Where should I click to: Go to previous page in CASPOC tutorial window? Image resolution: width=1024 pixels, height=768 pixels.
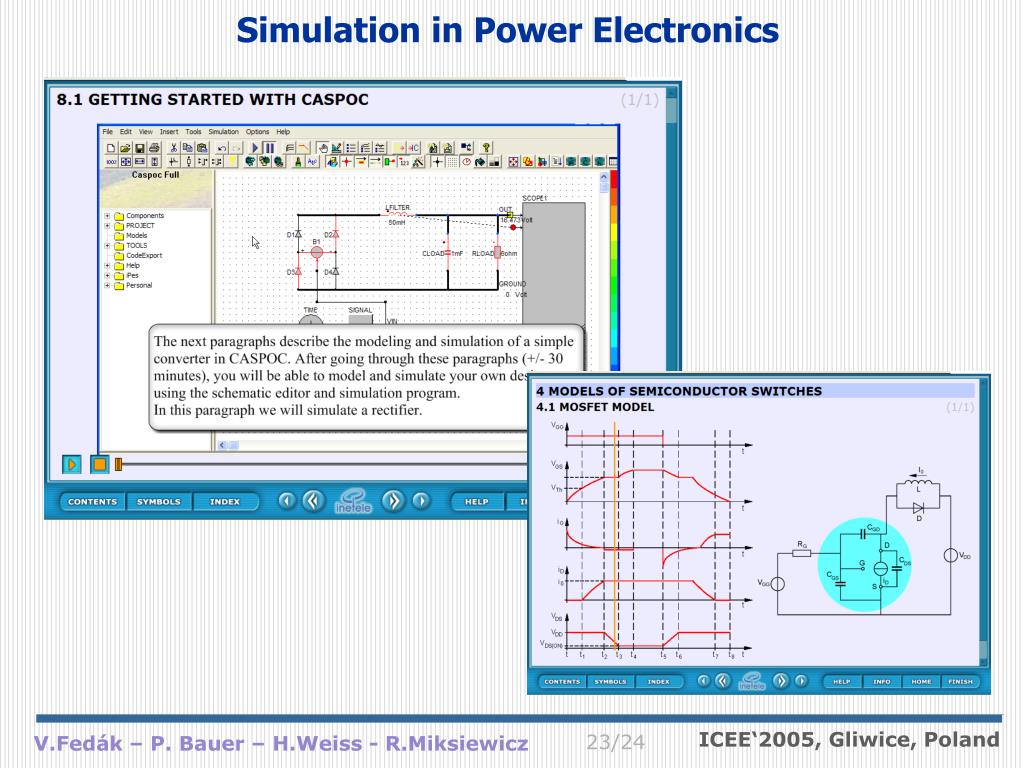click(x=313, y=501)
